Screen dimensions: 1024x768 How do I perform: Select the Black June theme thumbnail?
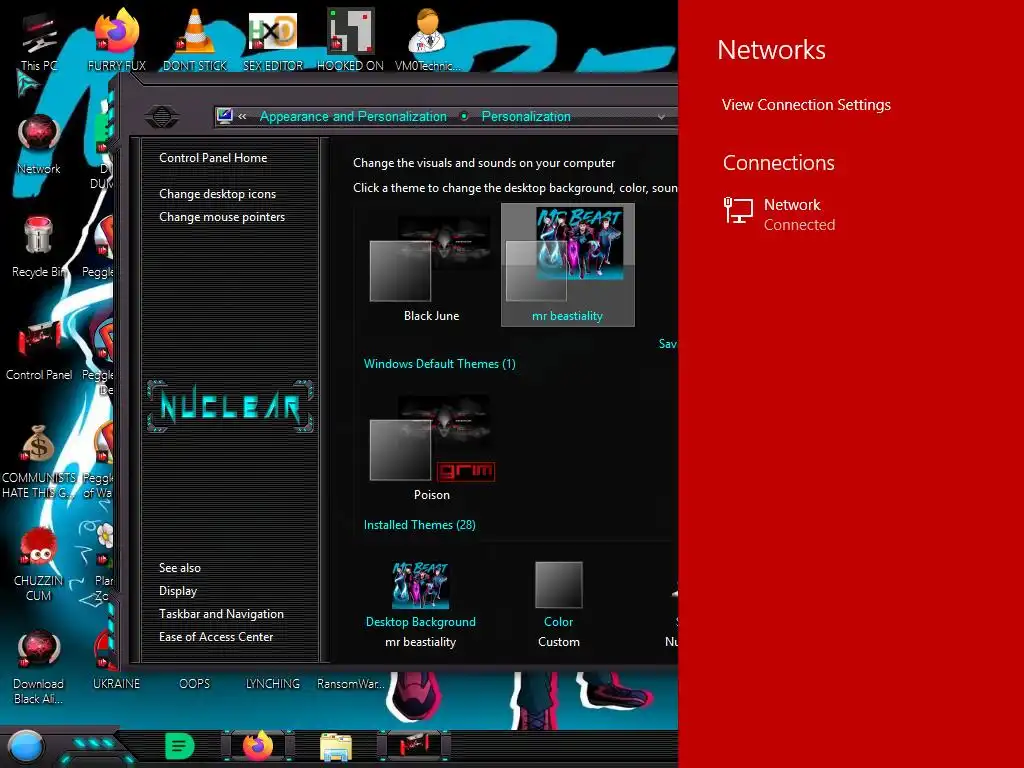[431, 265]
